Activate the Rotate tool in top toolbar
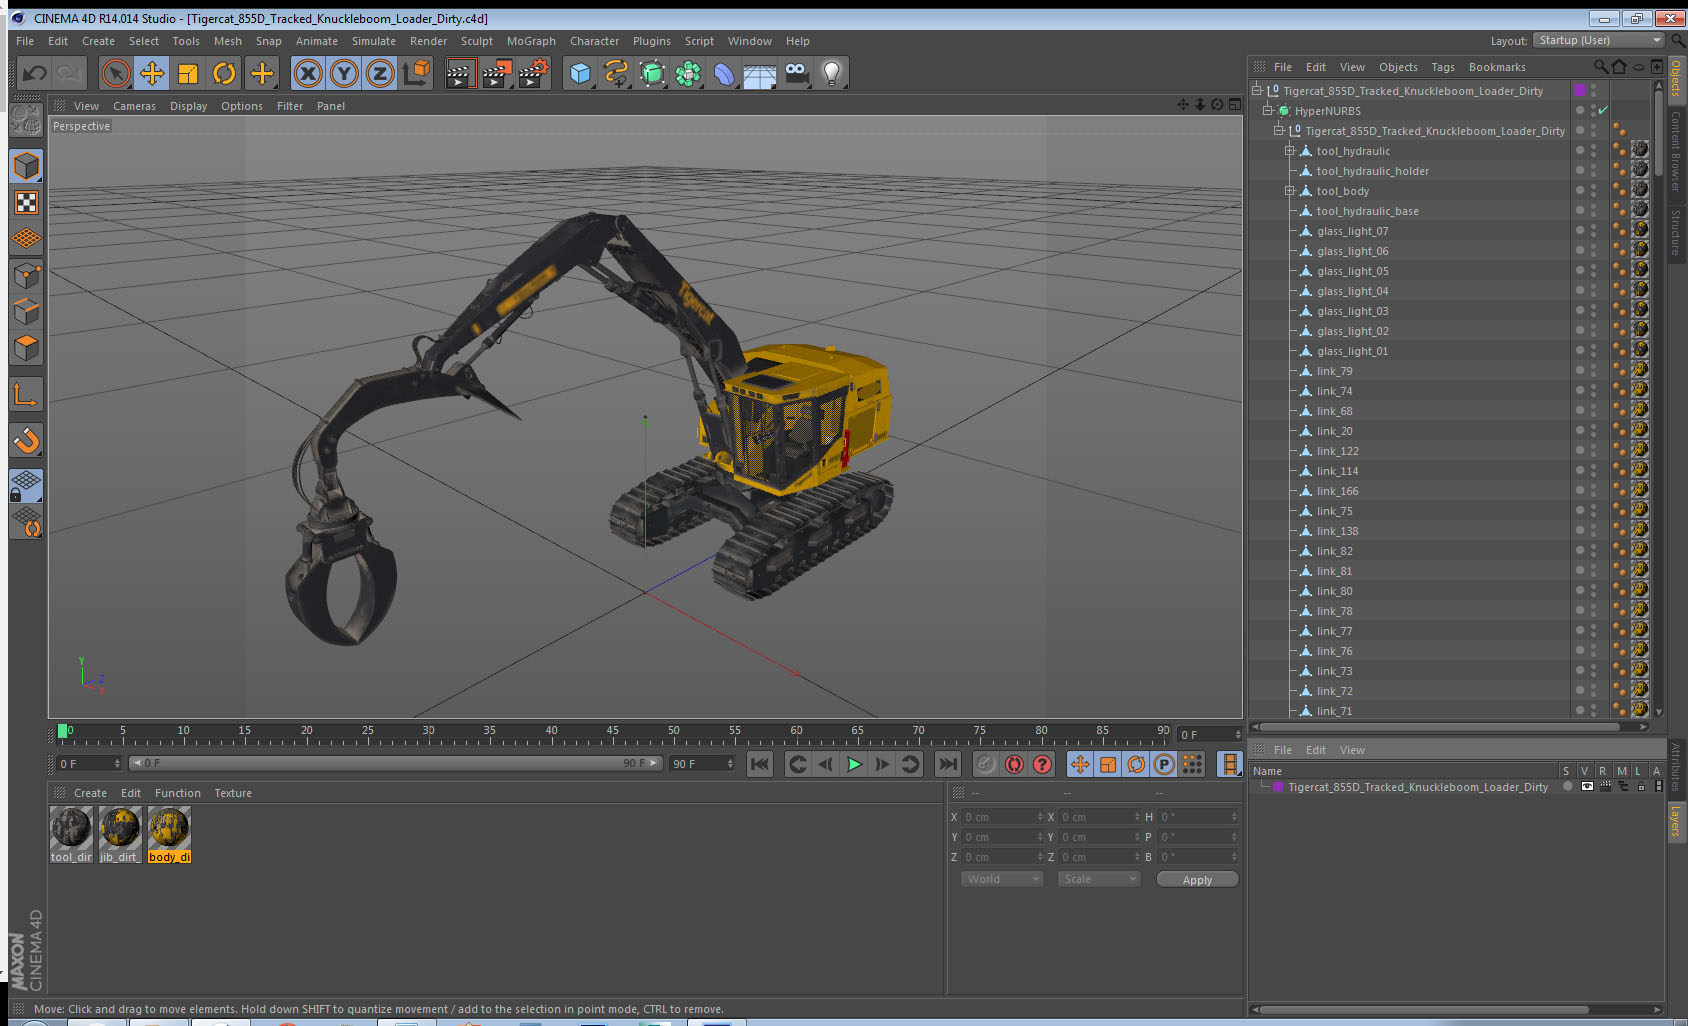 (x=225, y=73)
